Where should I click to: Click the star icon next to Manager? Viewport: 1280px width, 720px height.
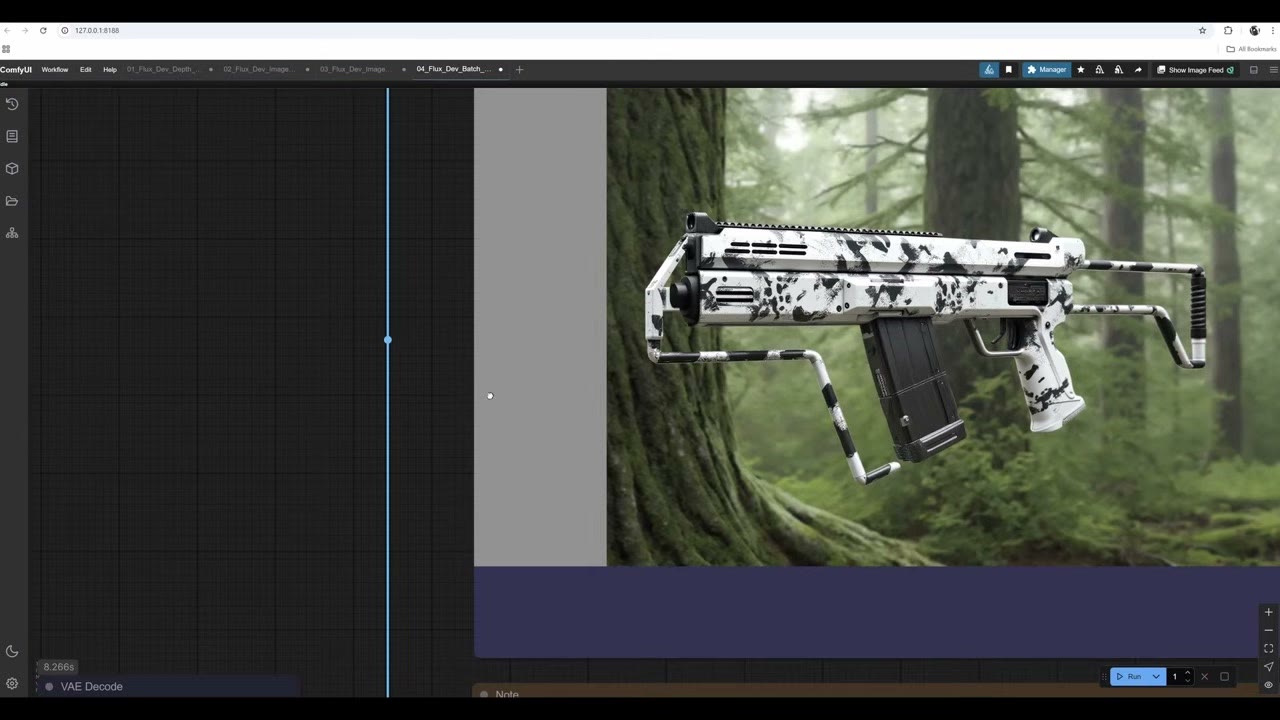1080,70
